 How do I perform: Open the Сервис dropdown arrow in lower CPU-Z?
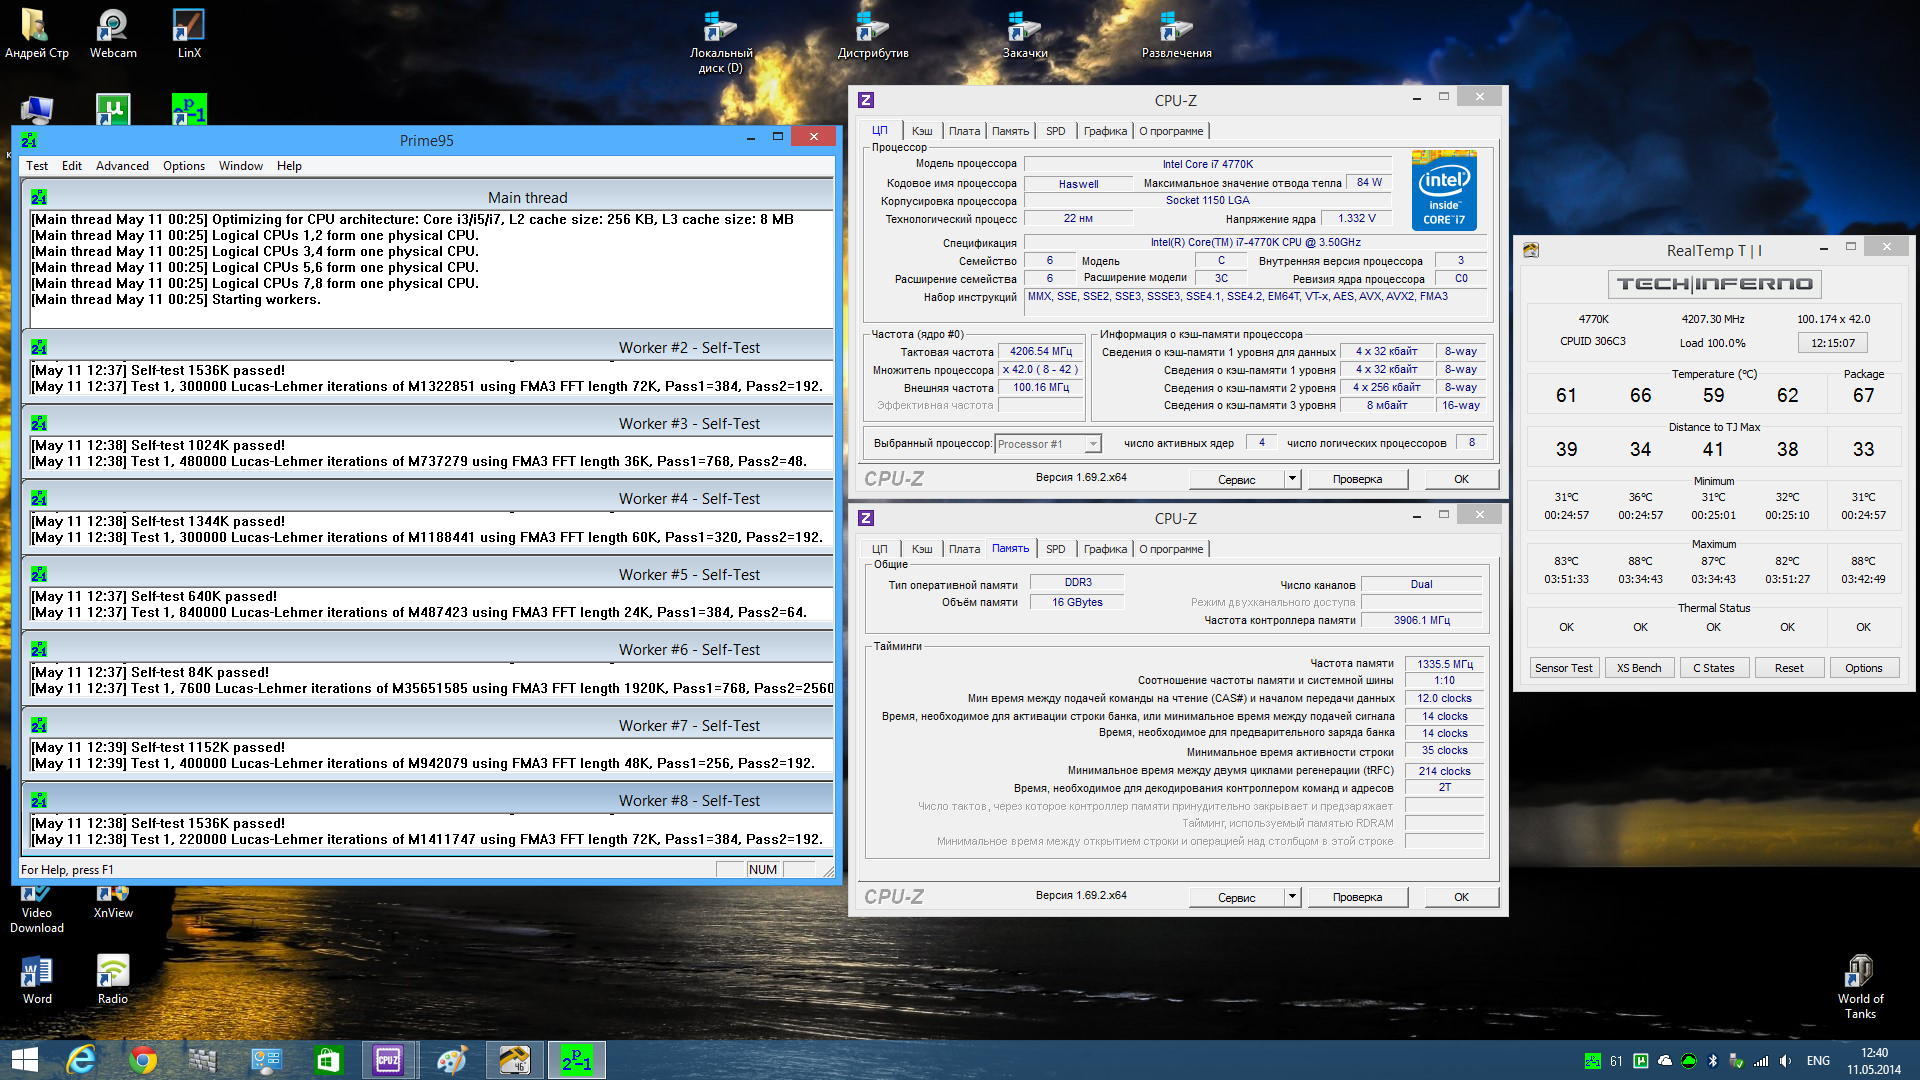[x=1292, y=897]
